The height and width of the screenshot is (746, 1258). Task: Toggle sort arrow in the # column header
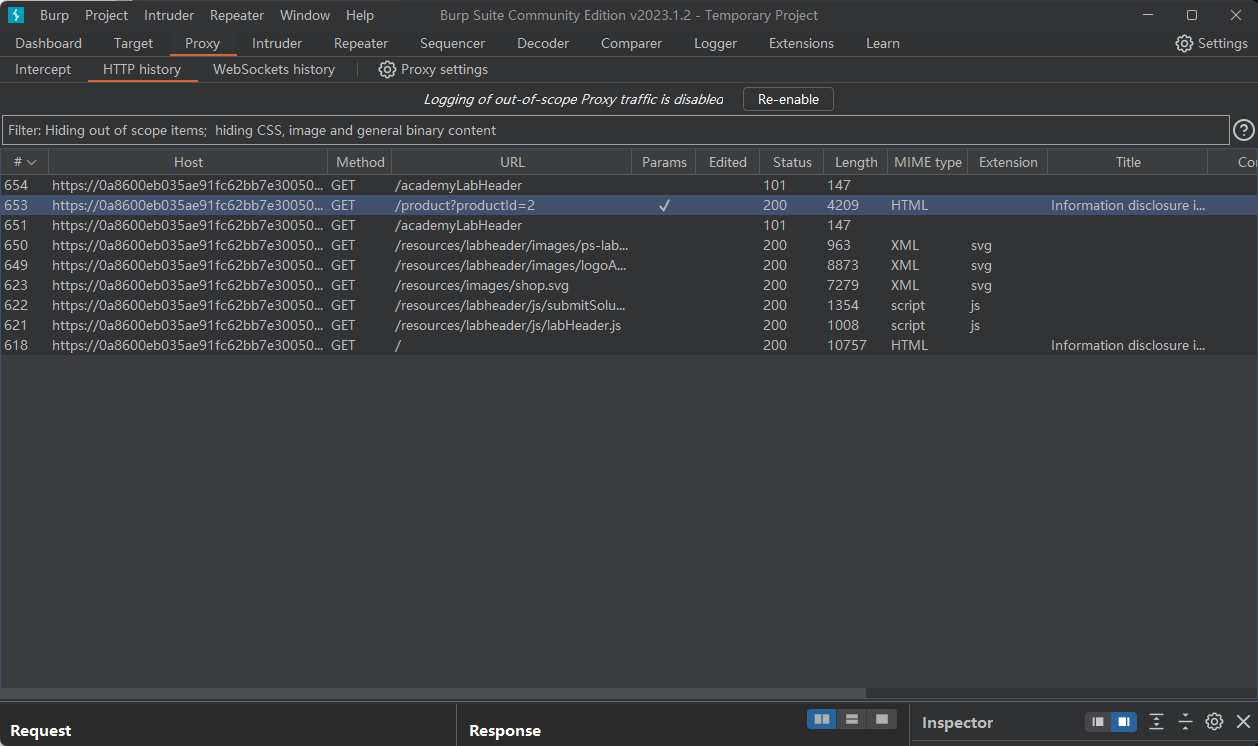[x=31, y=162]
